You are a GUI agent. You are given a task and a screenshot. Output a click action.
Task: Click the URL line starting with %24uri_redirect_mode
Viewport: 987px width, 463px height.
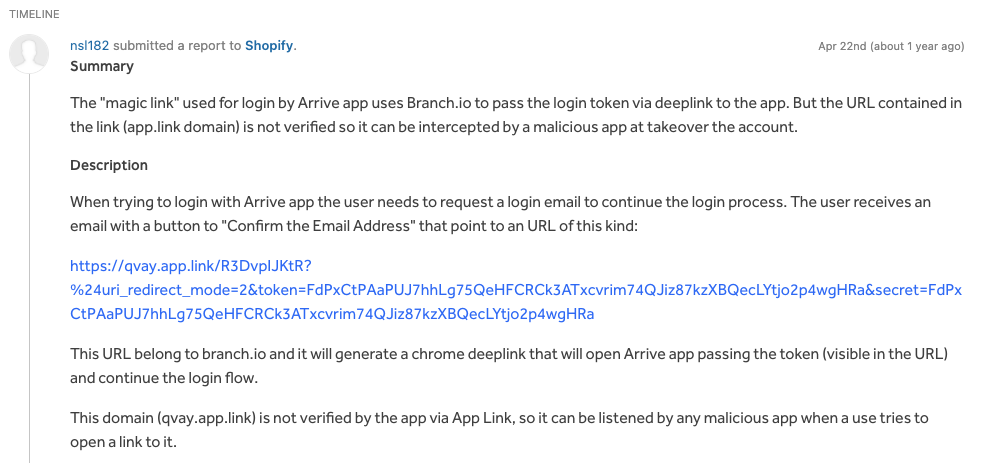(516, 290)
